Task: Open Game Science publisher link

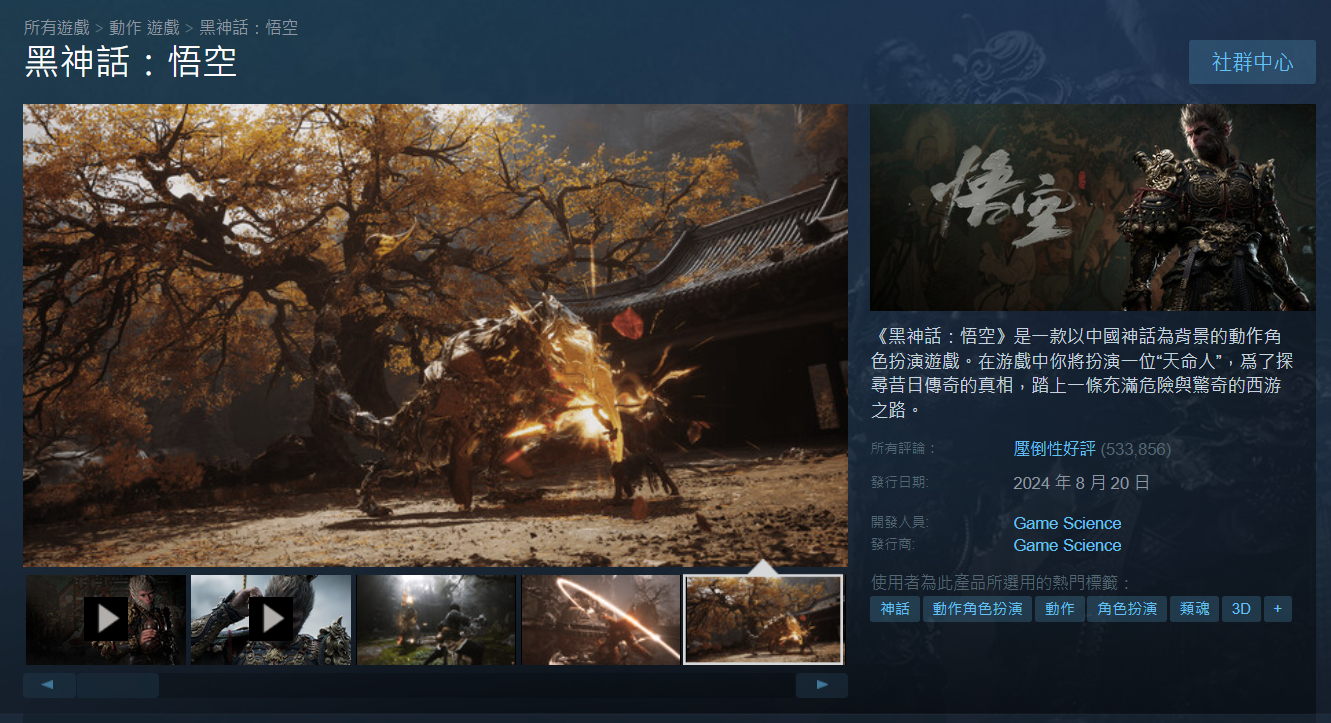Action: (1067, 545)
